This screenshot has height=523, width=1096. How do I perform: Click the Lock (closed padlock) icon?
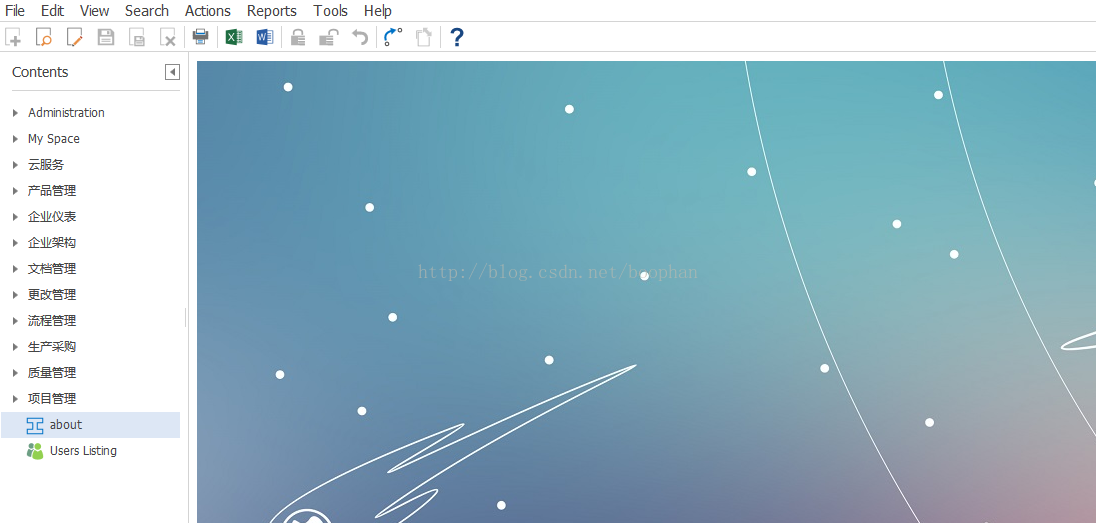pos(298,37)
